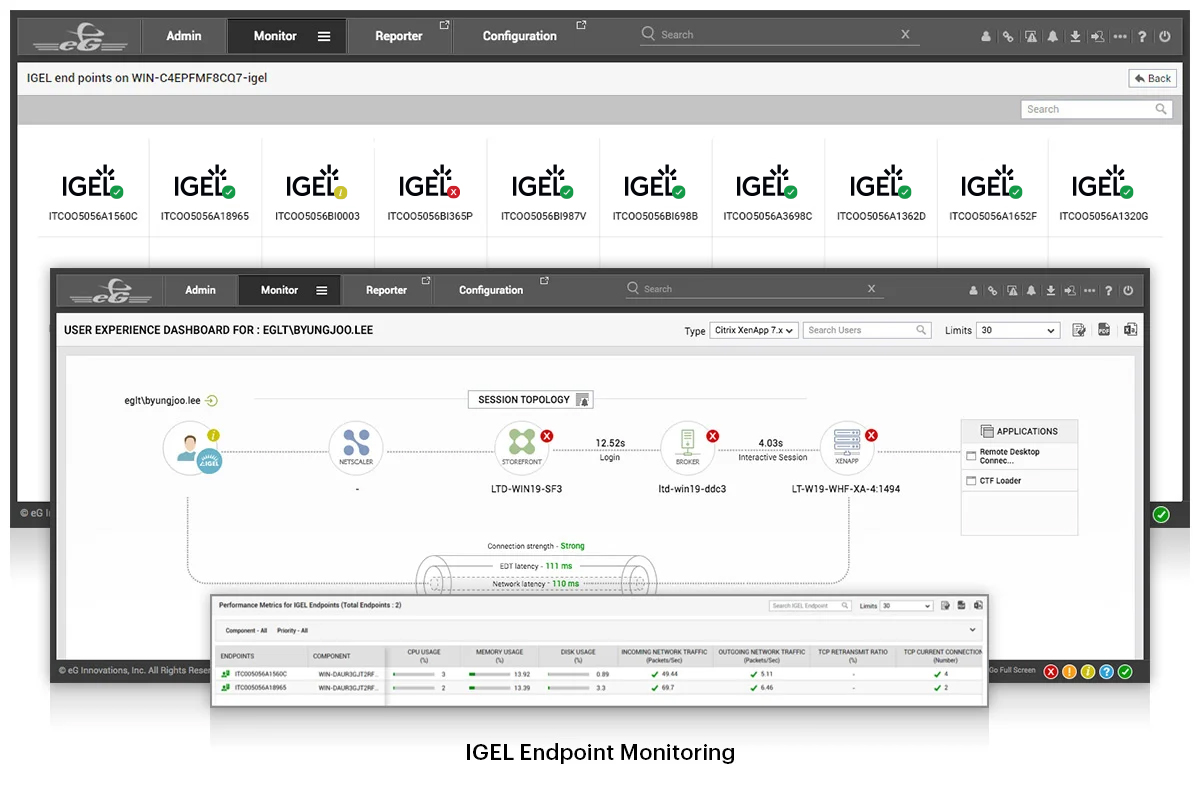This screenshot has height=790, width=1200.
Task: Click the Disk Usage column header
Action: click(578, 656)
